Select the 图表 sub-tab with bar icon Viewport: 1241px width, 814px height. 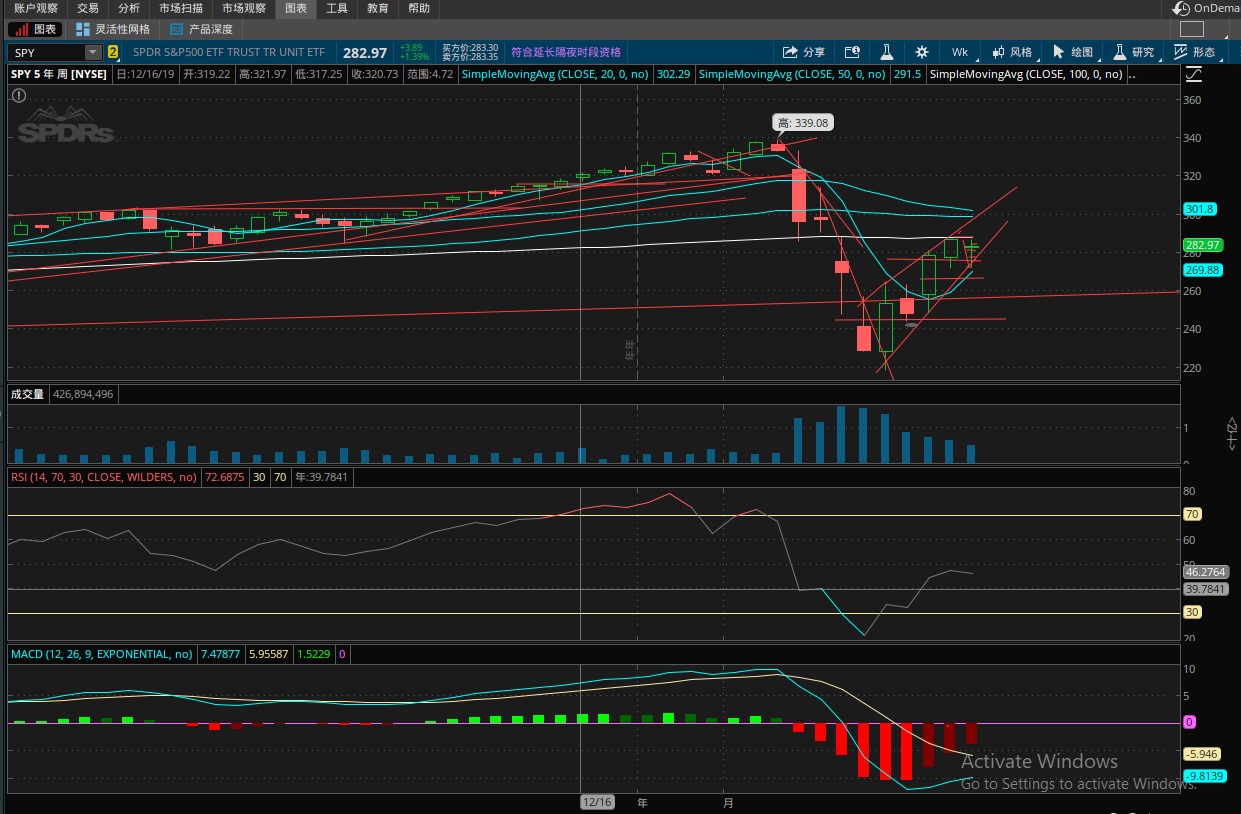(34, 30)
